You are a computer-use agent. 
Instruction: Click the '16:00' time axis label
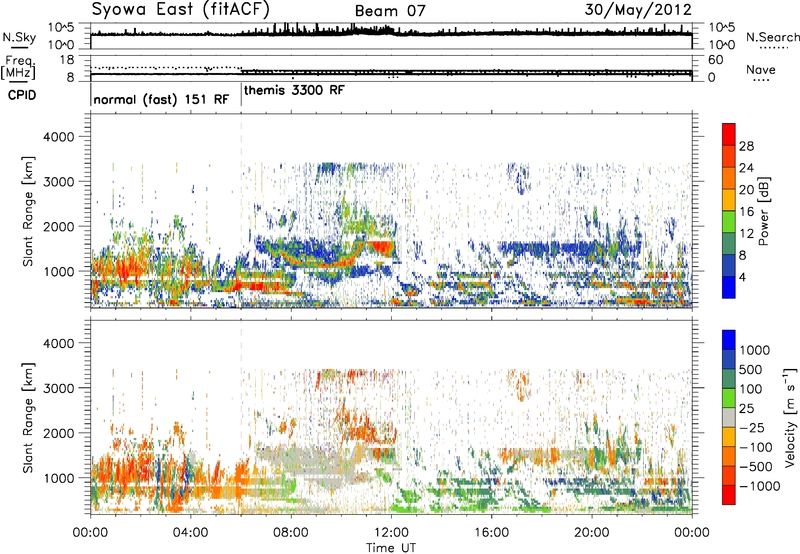tap(491, 533)
